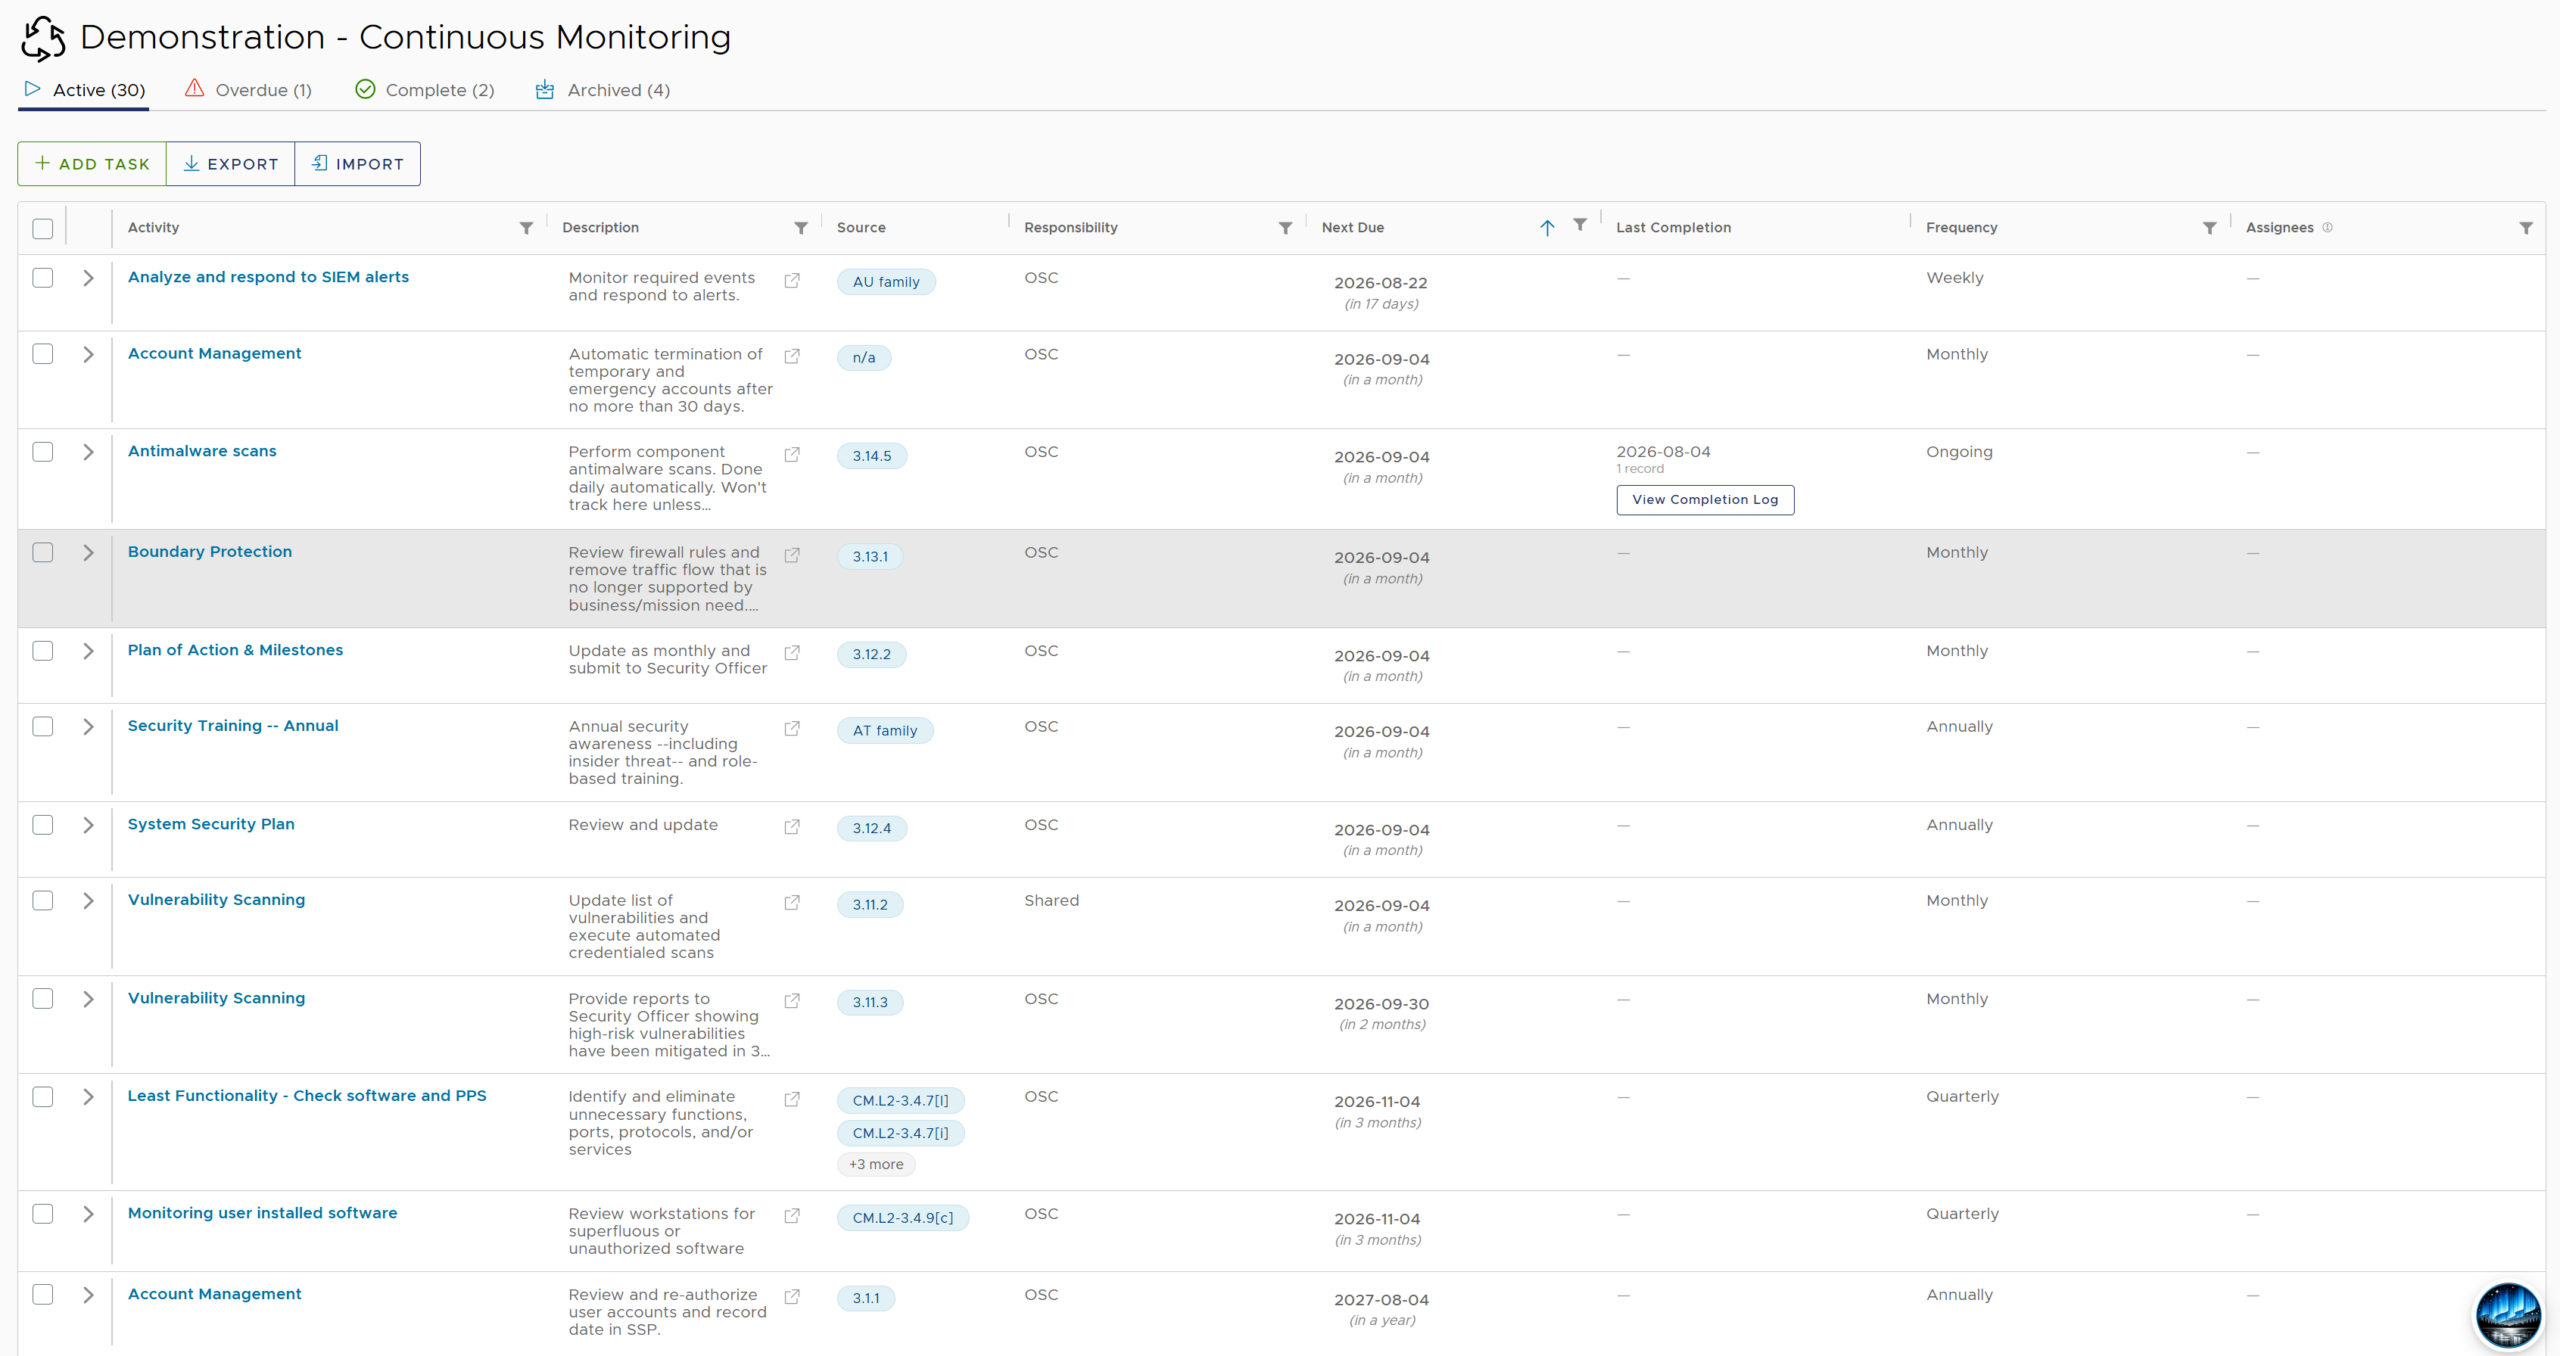Open description popout for Least Functionality row

(792, 1099)
